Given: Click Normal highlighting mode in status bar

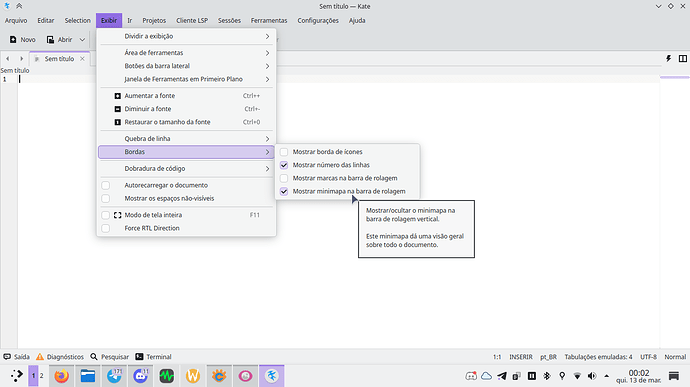Looking at the screenshot, I should (675, 357).
